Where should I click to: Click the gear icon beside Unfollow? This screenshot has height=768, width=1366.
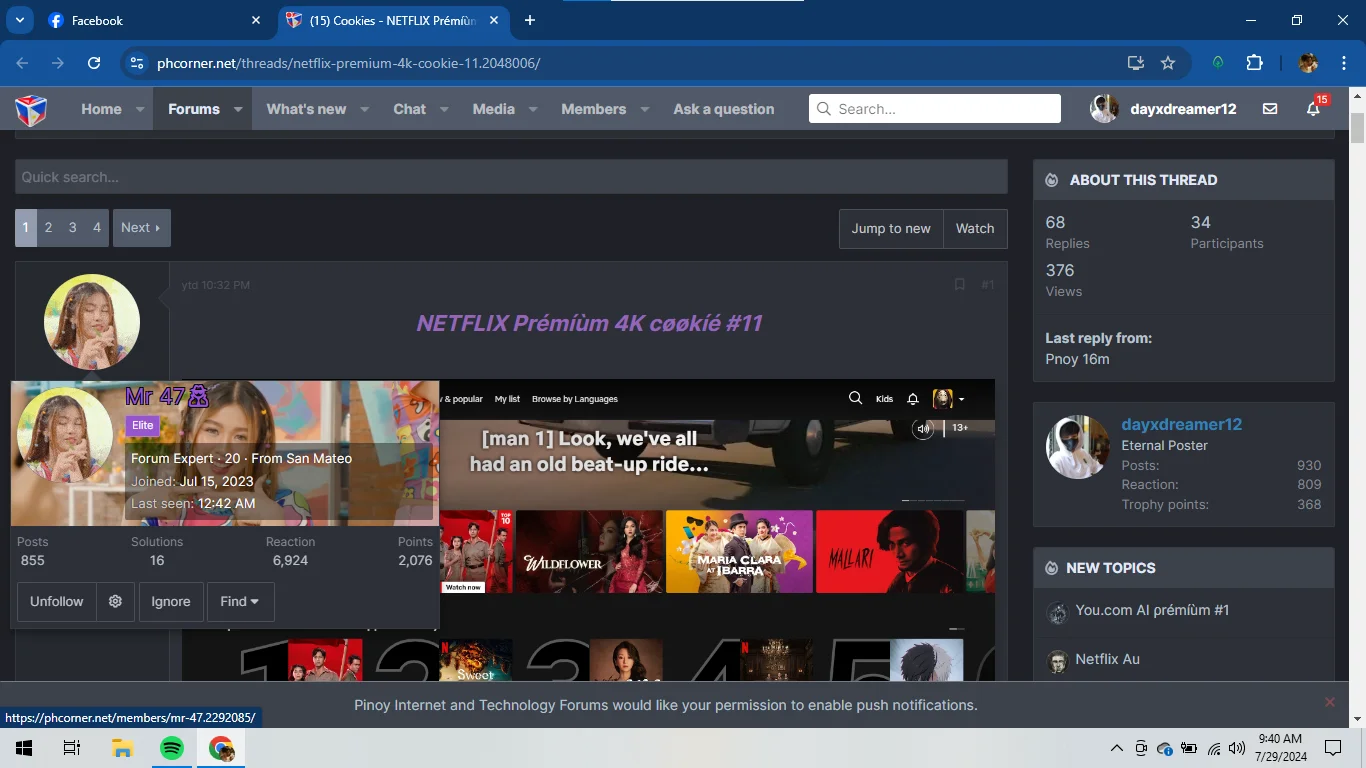pyautogui.click(x=115, y=602)
